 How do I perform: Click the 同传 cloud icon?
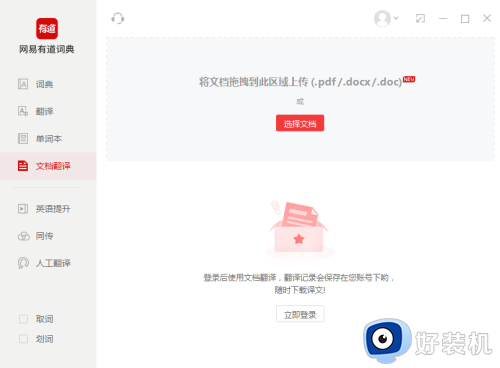[23, 236]
